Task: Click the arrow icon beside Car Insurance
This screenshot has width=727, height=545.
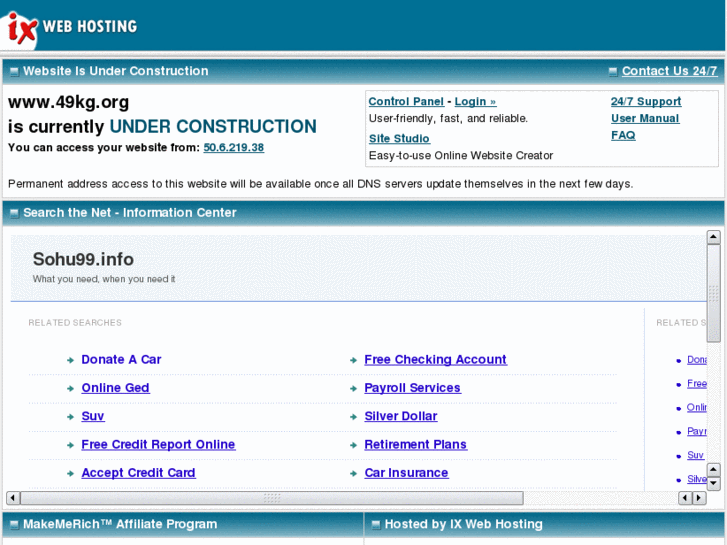Action: [x=353, y=474]
